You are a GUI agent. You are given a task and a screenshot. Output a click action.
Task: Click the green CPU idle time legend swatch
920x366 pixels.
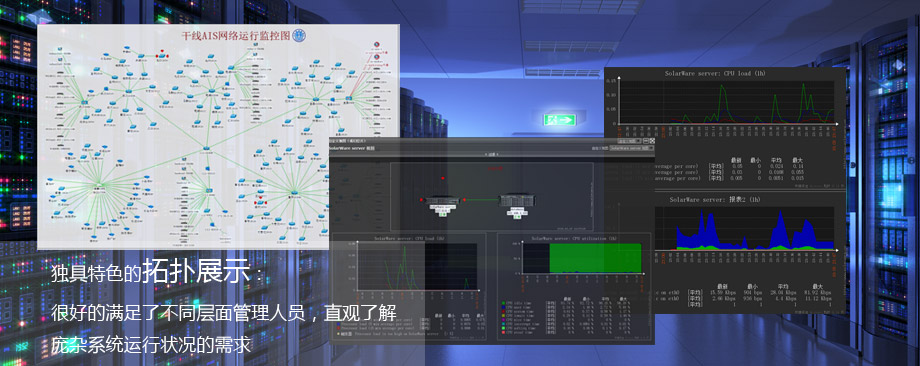(504, 303)
